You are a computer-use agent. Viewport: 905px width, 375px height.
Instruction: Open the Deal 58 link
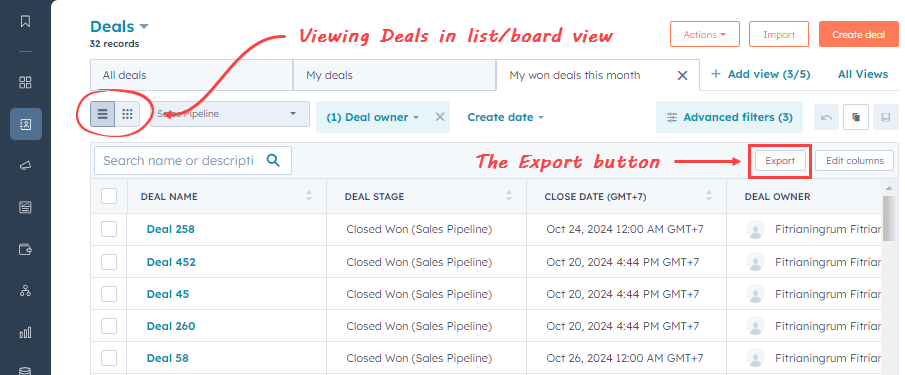[167, 358]
